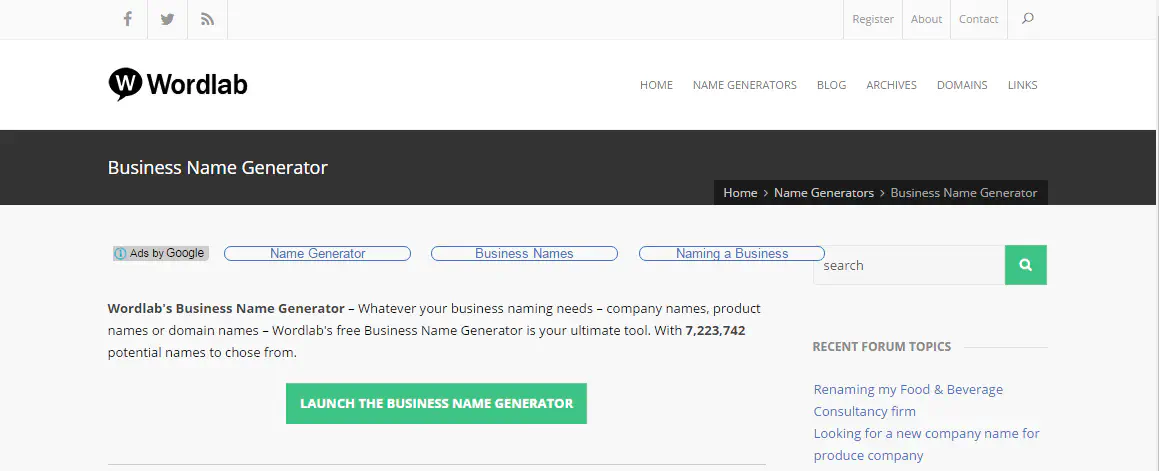
Task: Open the Name Generators menu
Action: click(x=744, y=85)
